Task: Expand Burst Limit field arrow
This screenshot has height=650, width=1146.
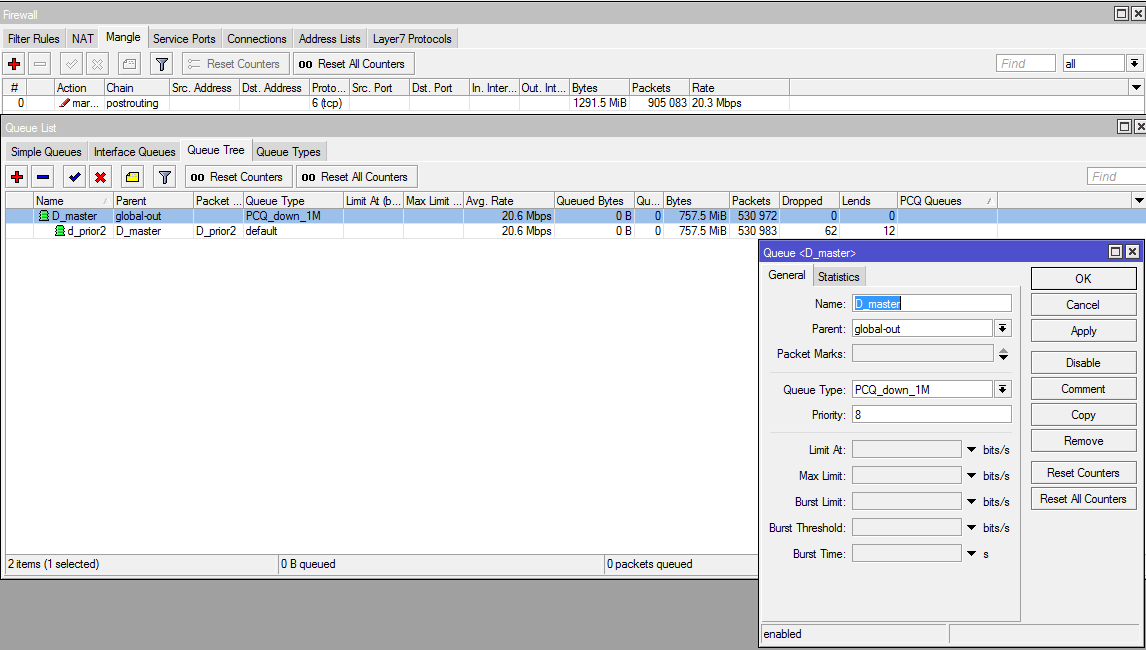Action: point(971,502)
